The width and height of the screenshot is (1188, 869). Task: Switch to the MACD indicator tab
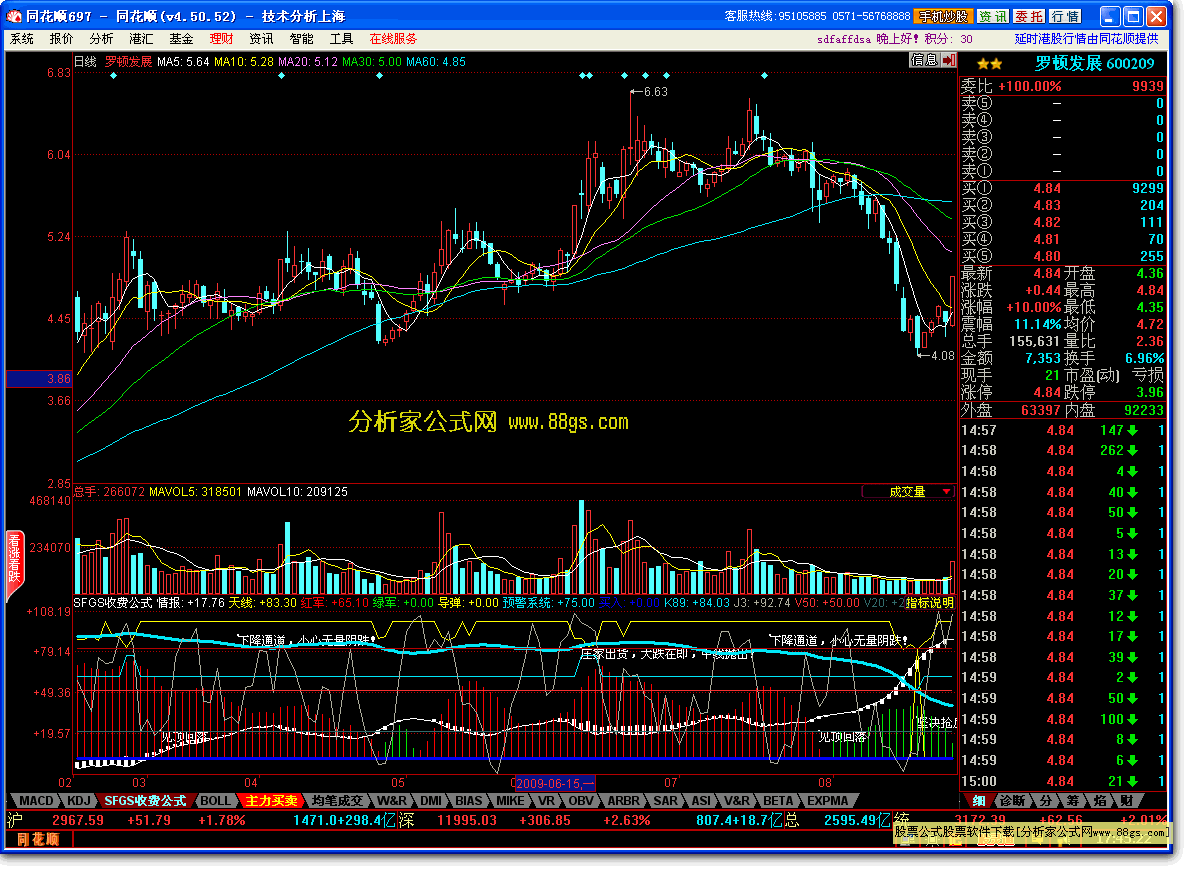pyautogui.click(x=36, y=802)
